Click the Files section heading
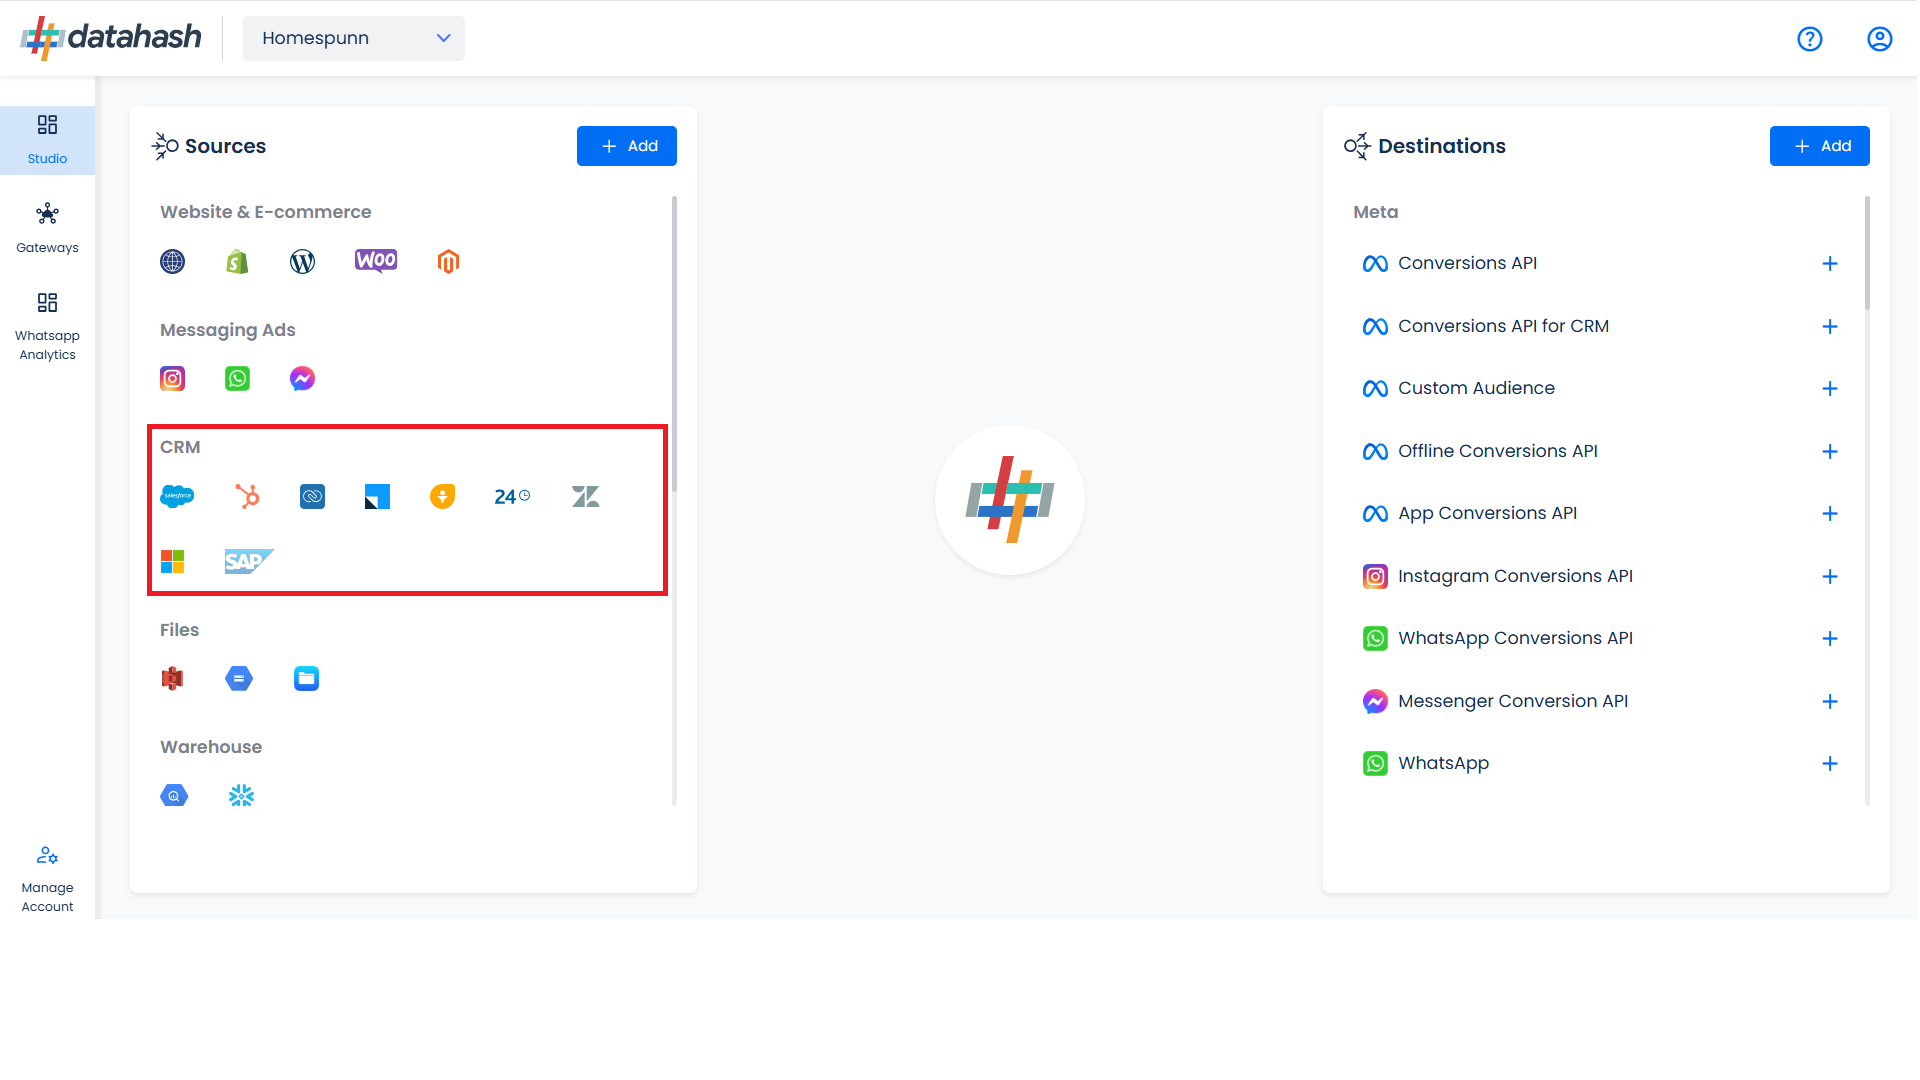 [179, 630]
